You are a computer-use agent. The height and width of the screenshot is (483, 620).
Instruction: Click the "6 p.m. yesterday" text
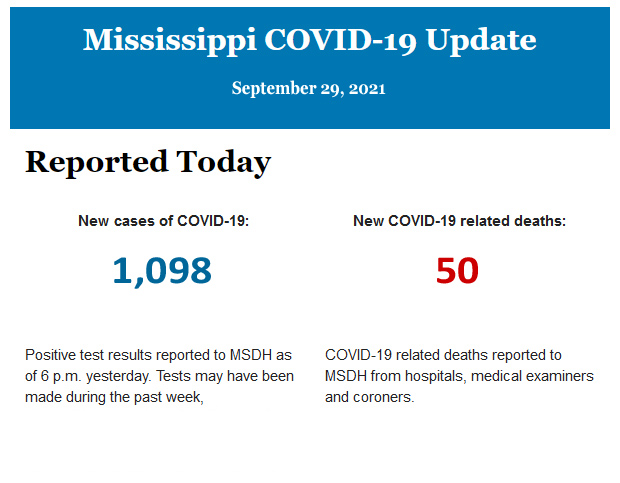(94, 376)
